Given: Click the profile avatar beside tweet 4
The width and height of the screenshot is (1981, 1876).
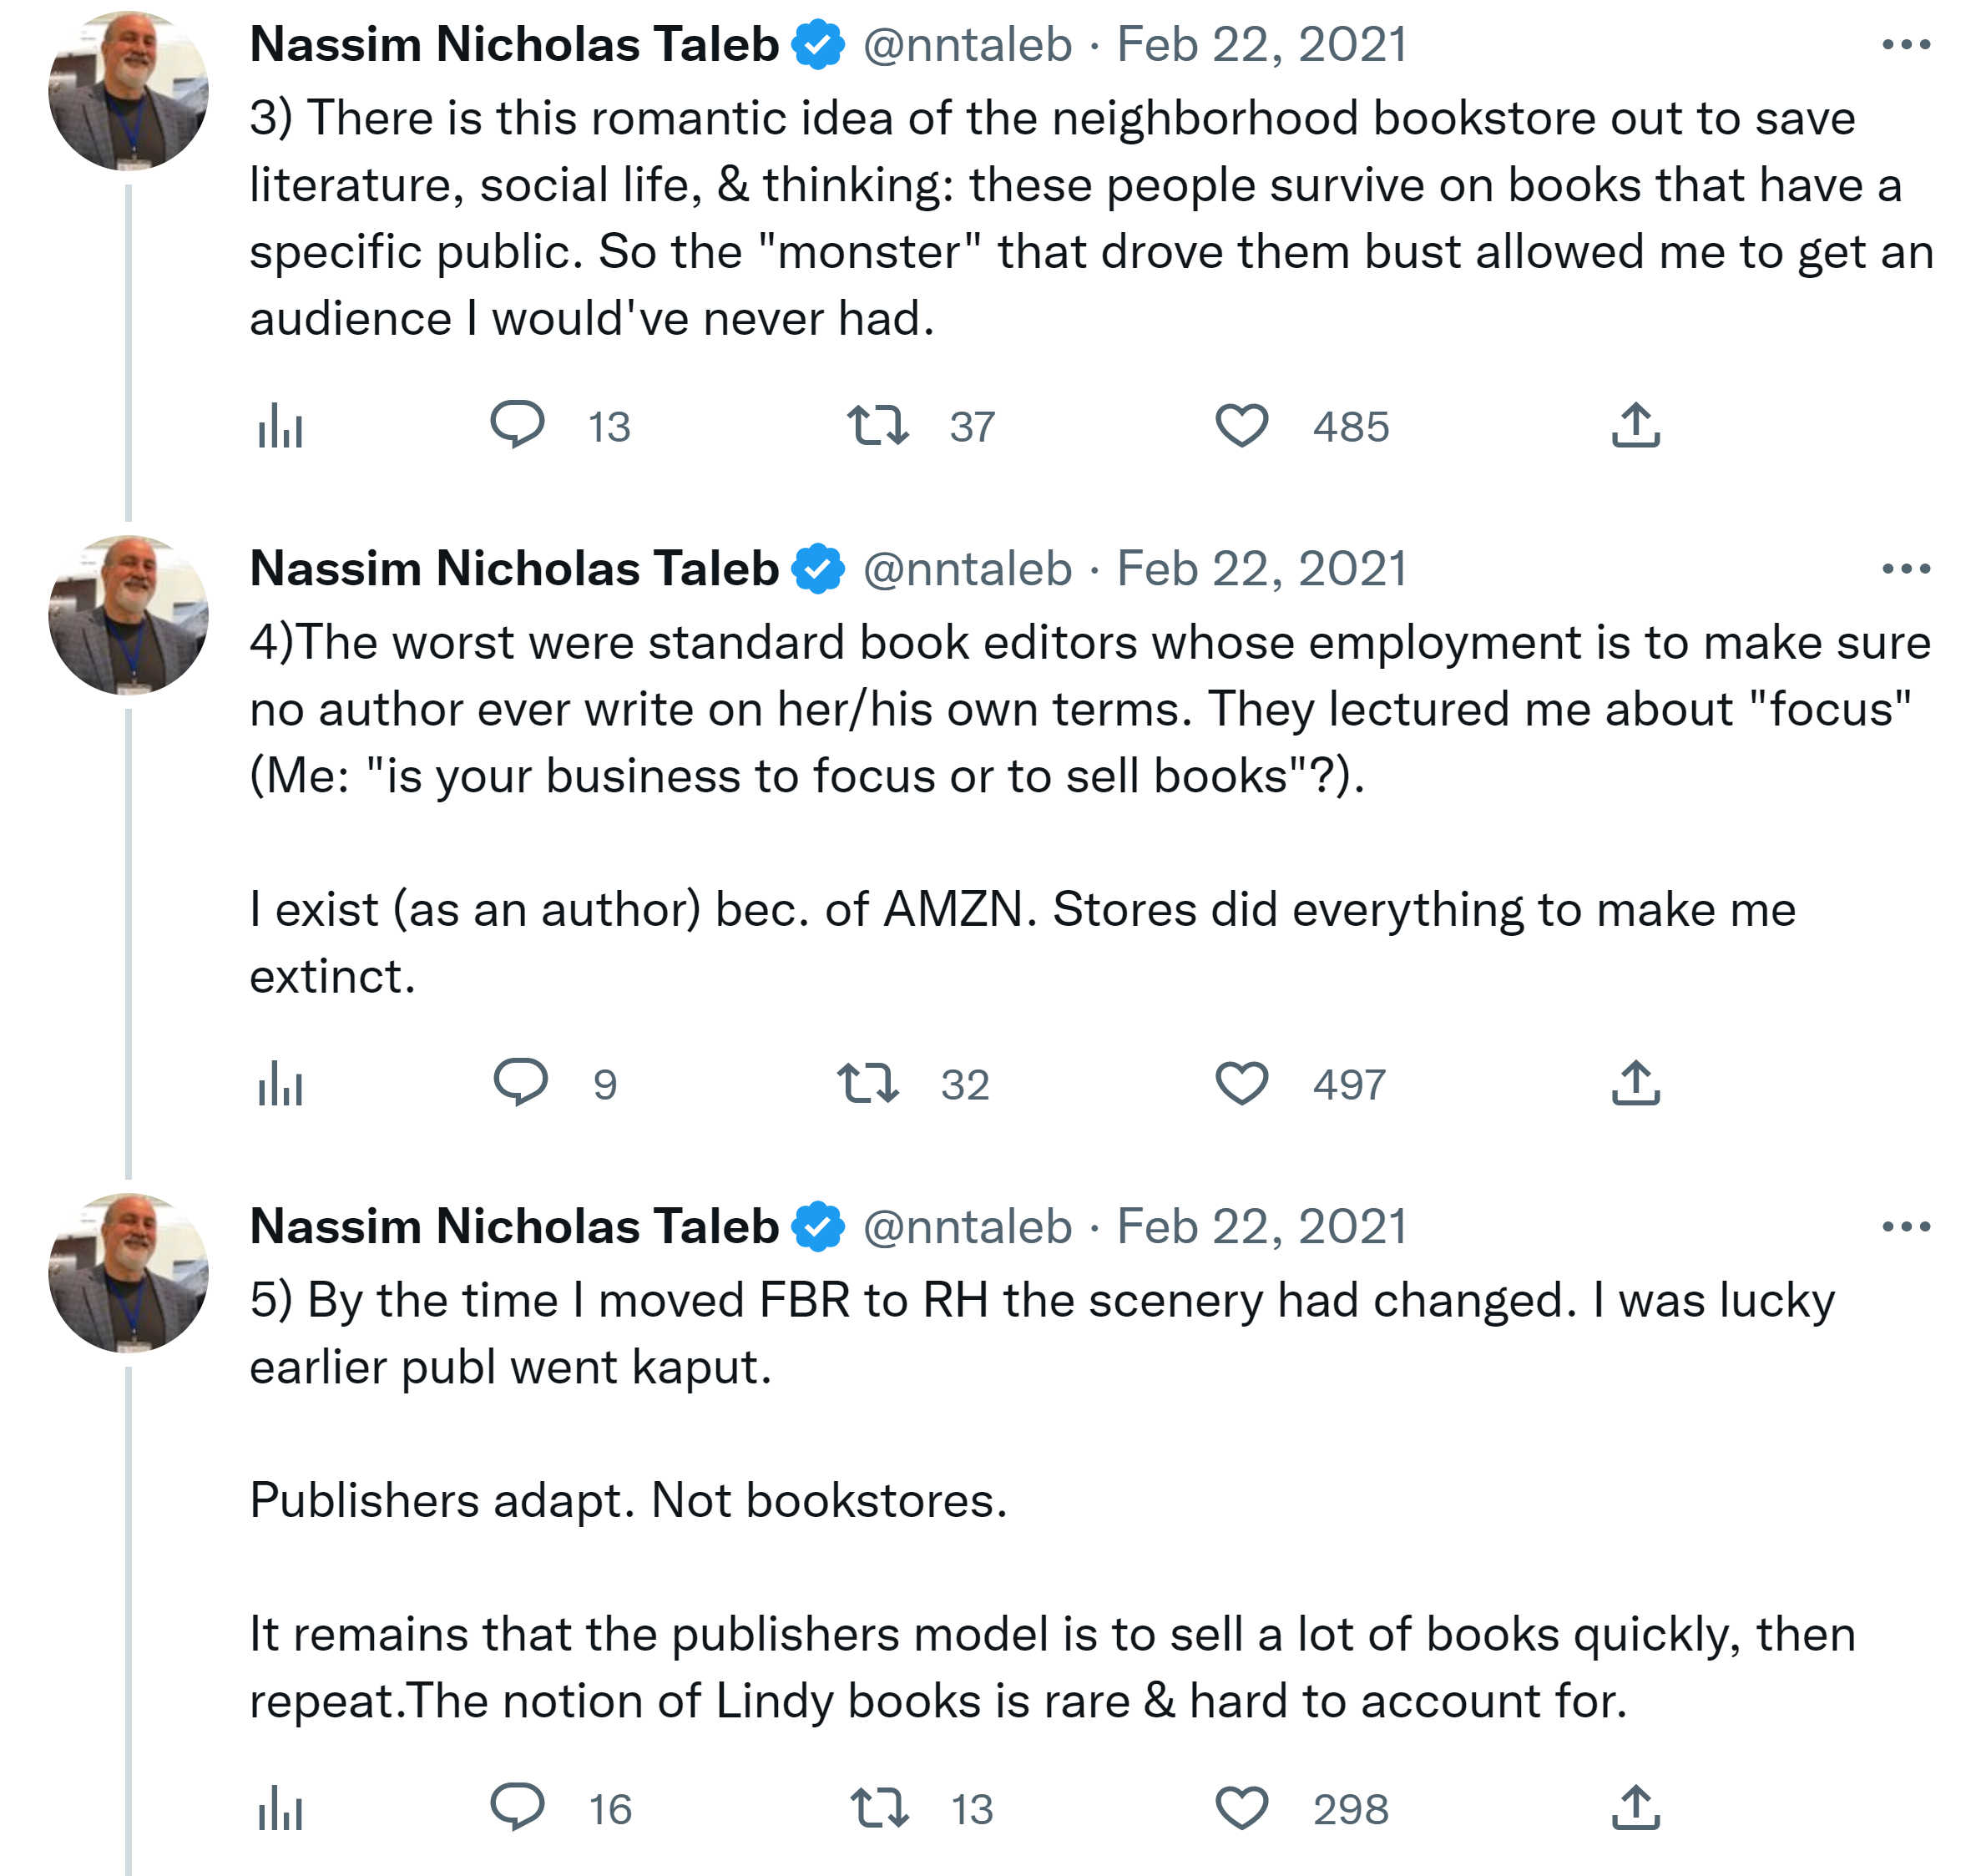Looking at the screenshot, I should 128,615.
